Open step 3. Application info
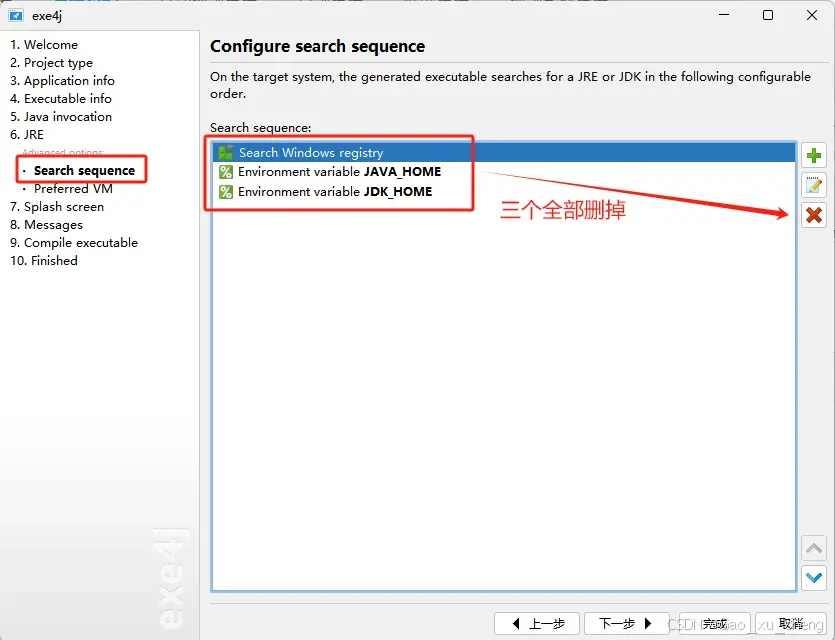Viewport: 835px width, 640px height. 62,80
